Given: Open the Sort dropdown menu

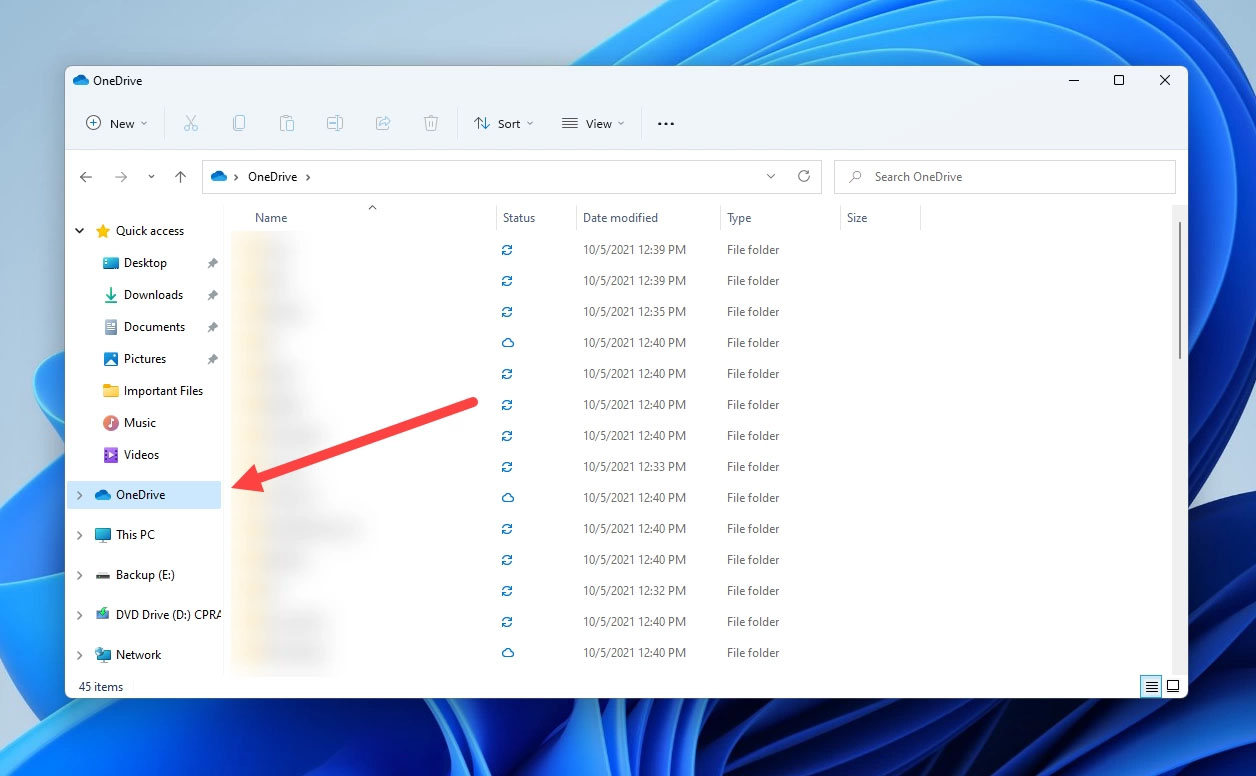Looking at the screenshot, I should 504,123.
